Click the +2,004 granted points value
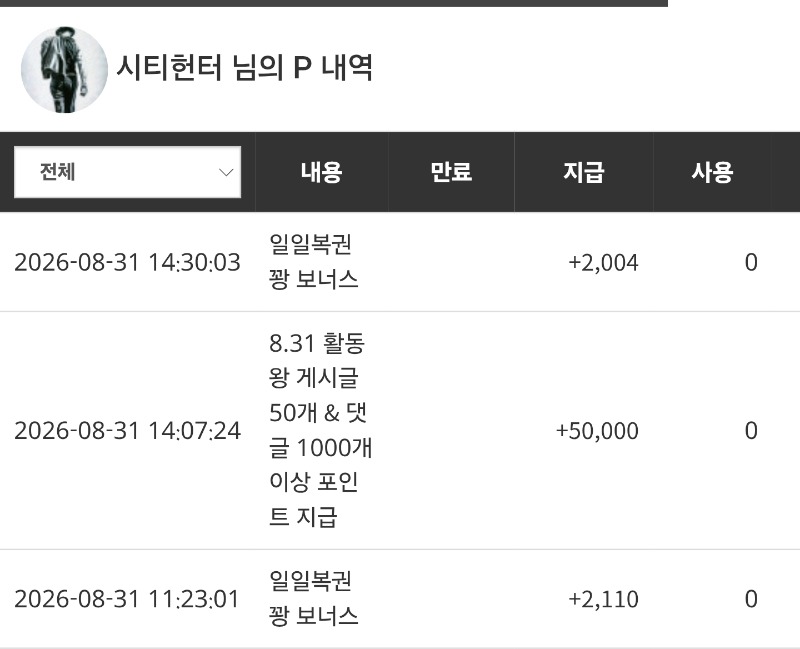800x649 pixels. (x=603, y=263)
